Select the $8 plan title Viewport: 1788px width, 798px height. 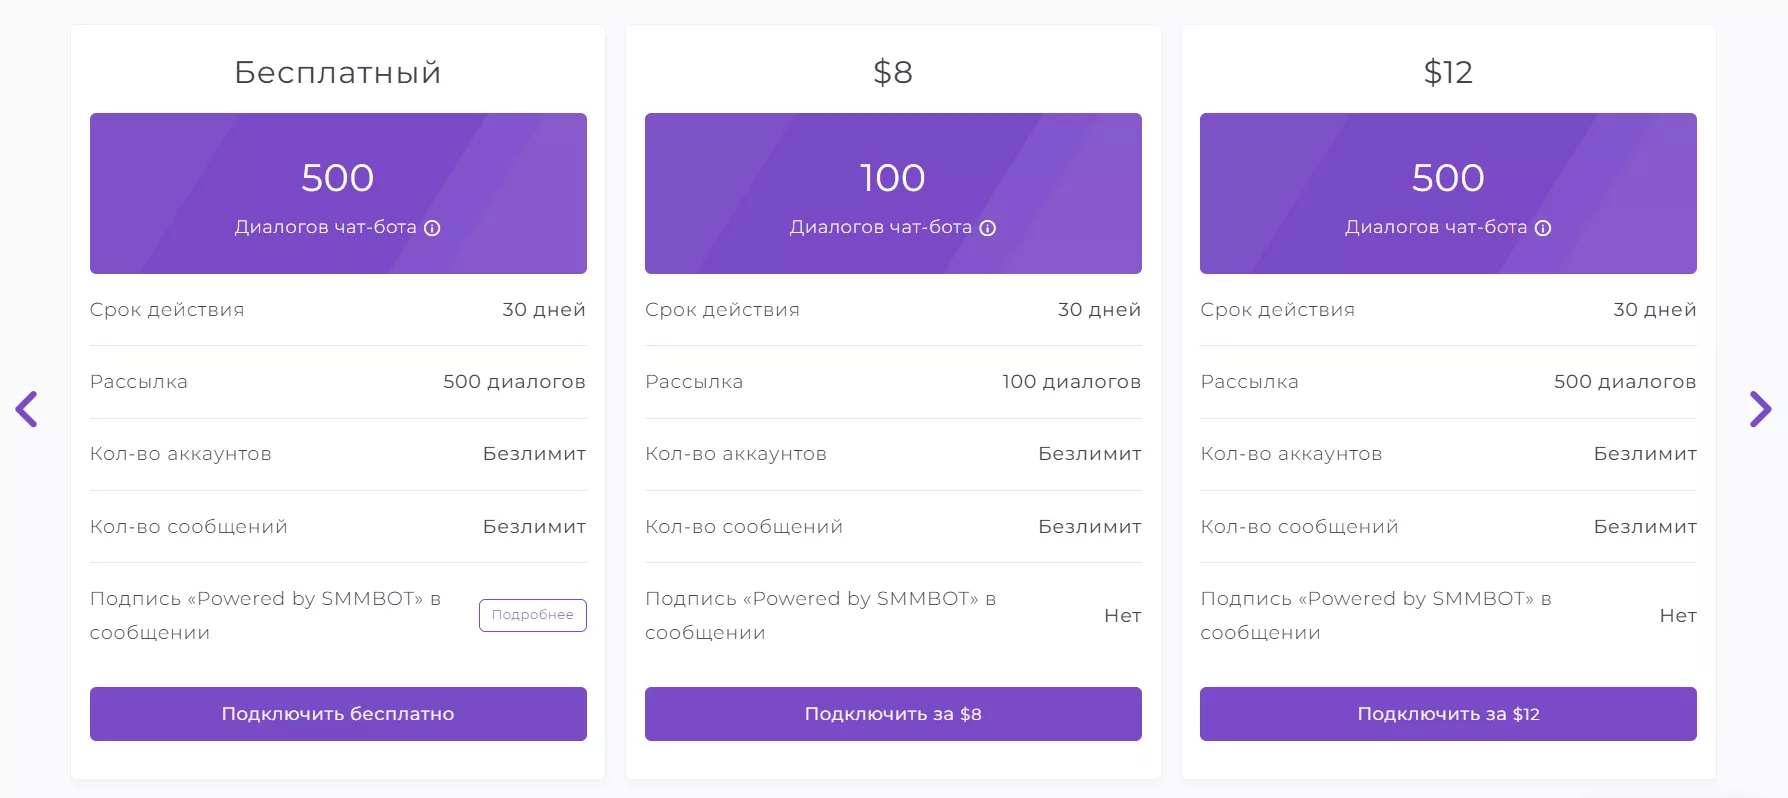click(893, 72)
